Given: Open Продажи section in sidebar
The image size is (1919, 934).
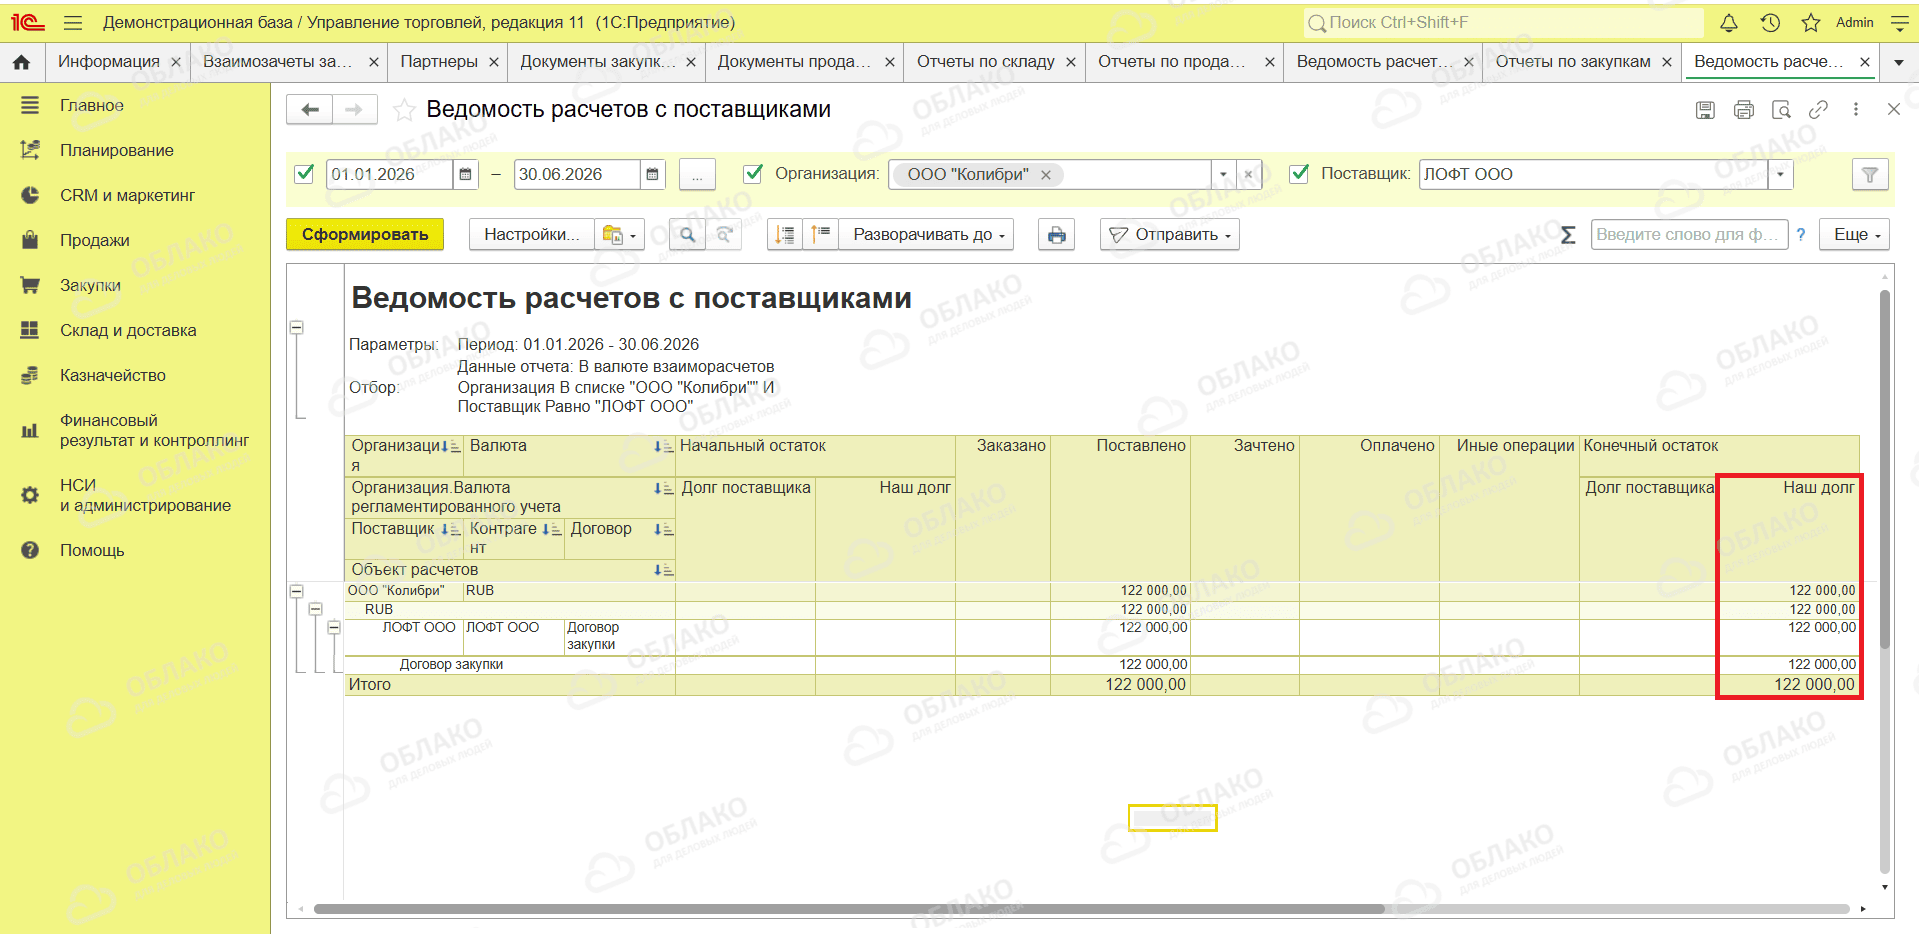Looking at the screenshot, I should pos(95,241).
